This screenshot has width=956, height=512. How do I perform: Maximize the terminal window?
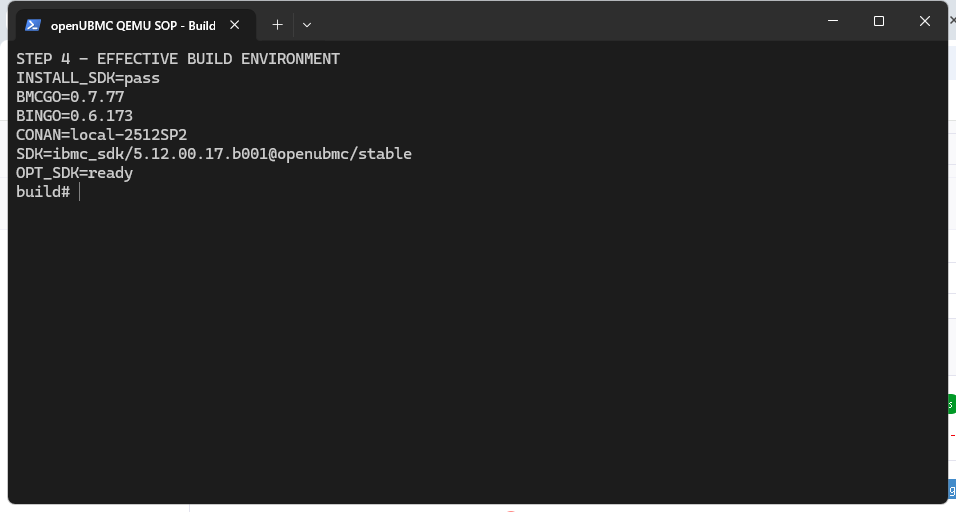(x=879, y=21)
